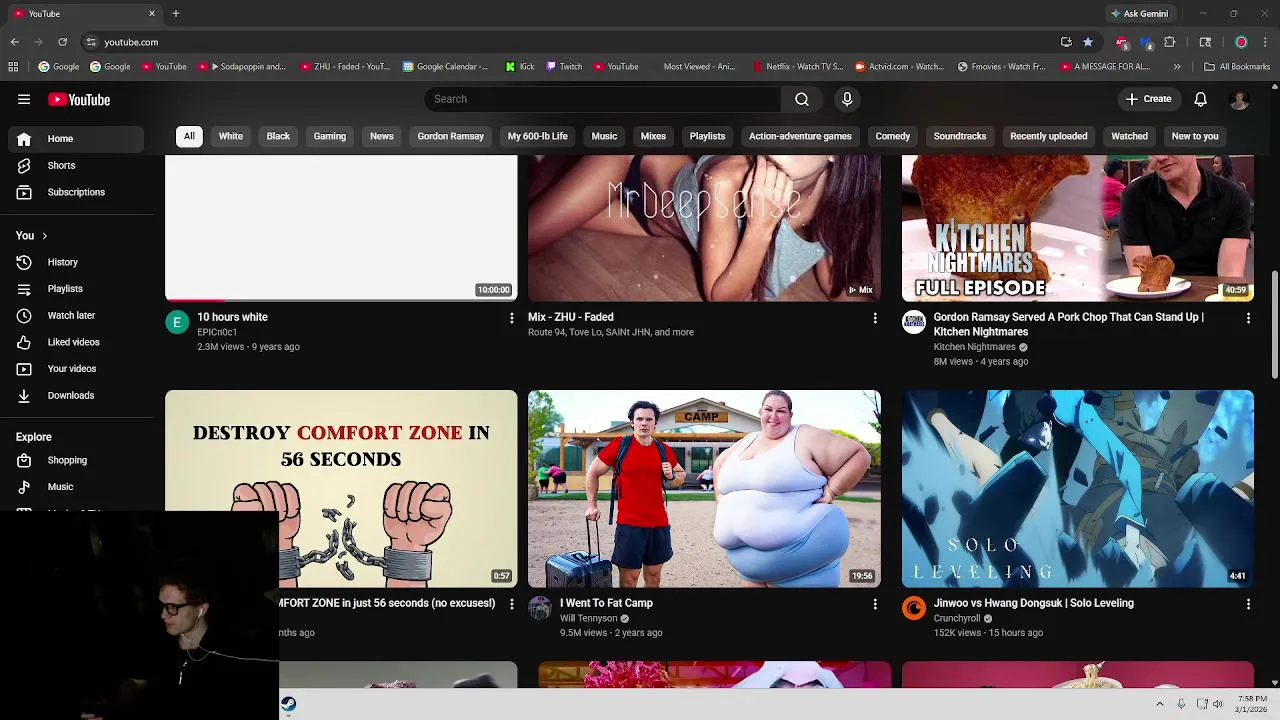Click the Ask Gemini button

[x=1138, y=14]
